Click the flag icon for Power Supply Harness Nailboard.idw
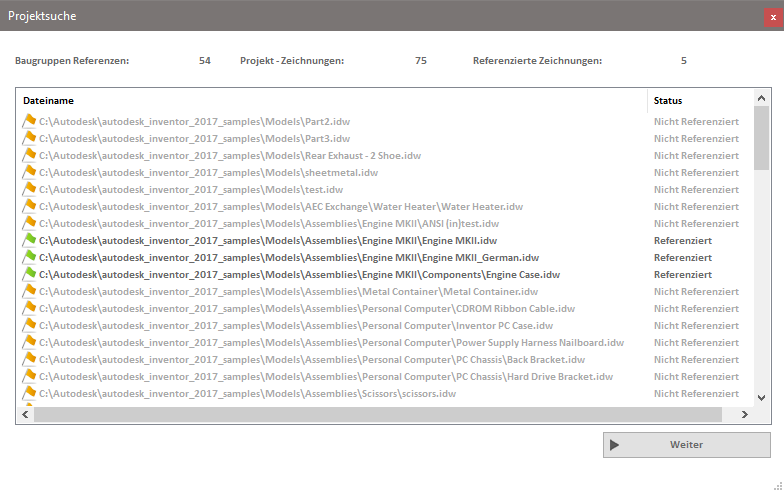784x492 pixels. pos(30,342)
